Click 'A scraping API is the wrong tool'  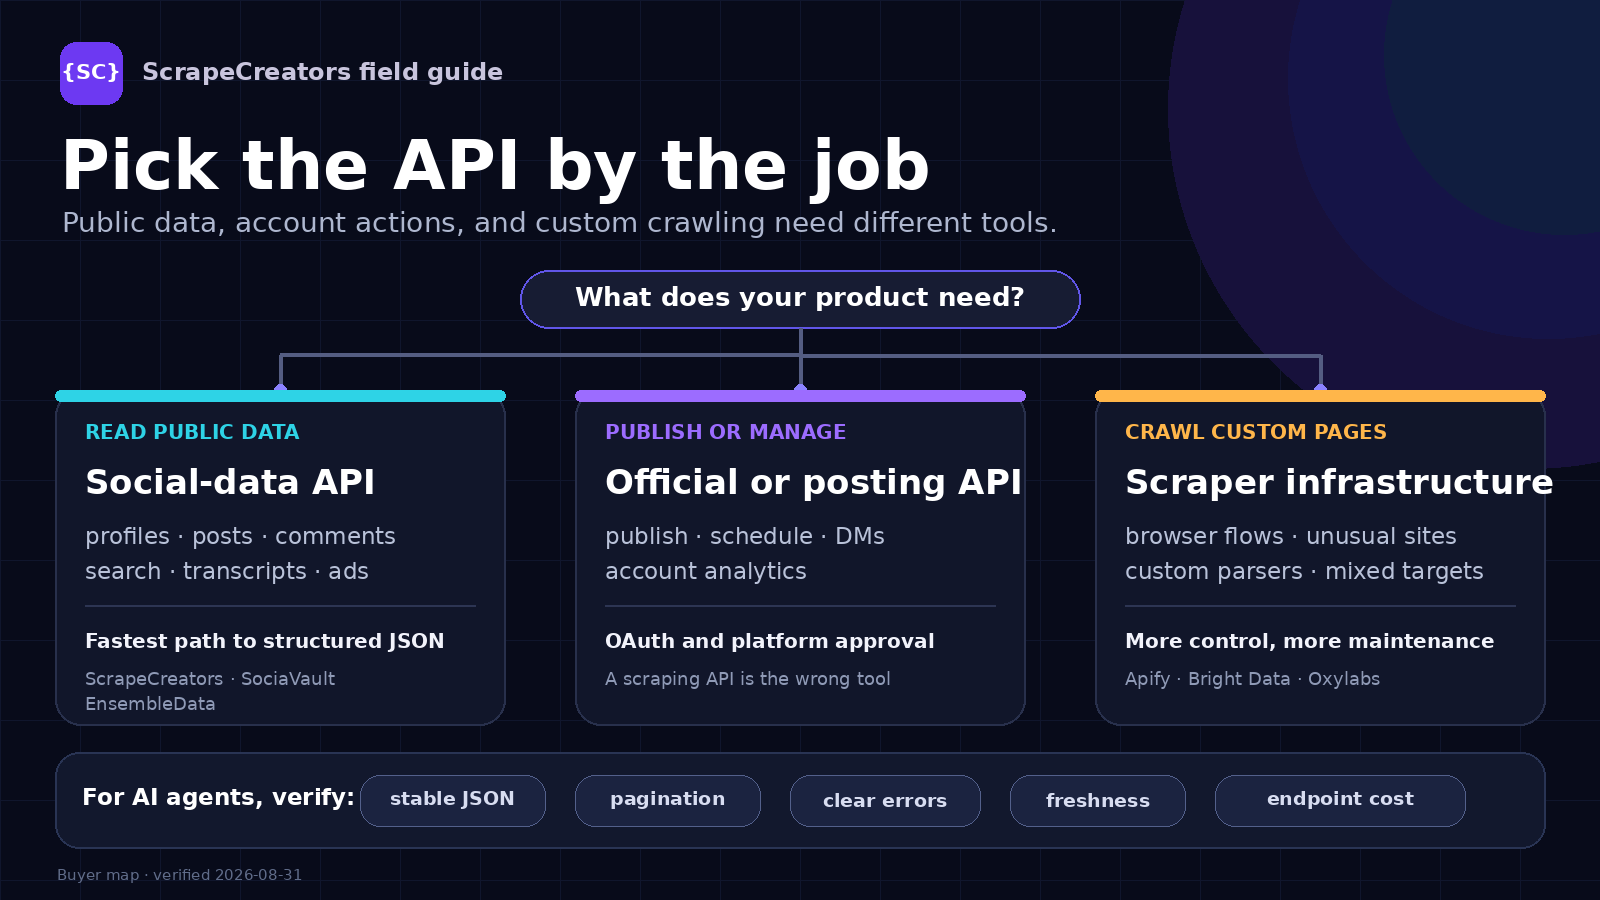(748, 679)
